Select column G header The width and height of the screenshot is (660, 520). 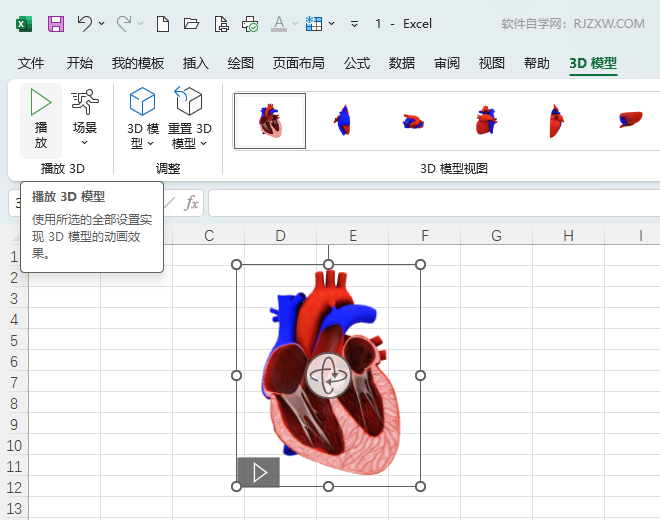coord(497,235)
